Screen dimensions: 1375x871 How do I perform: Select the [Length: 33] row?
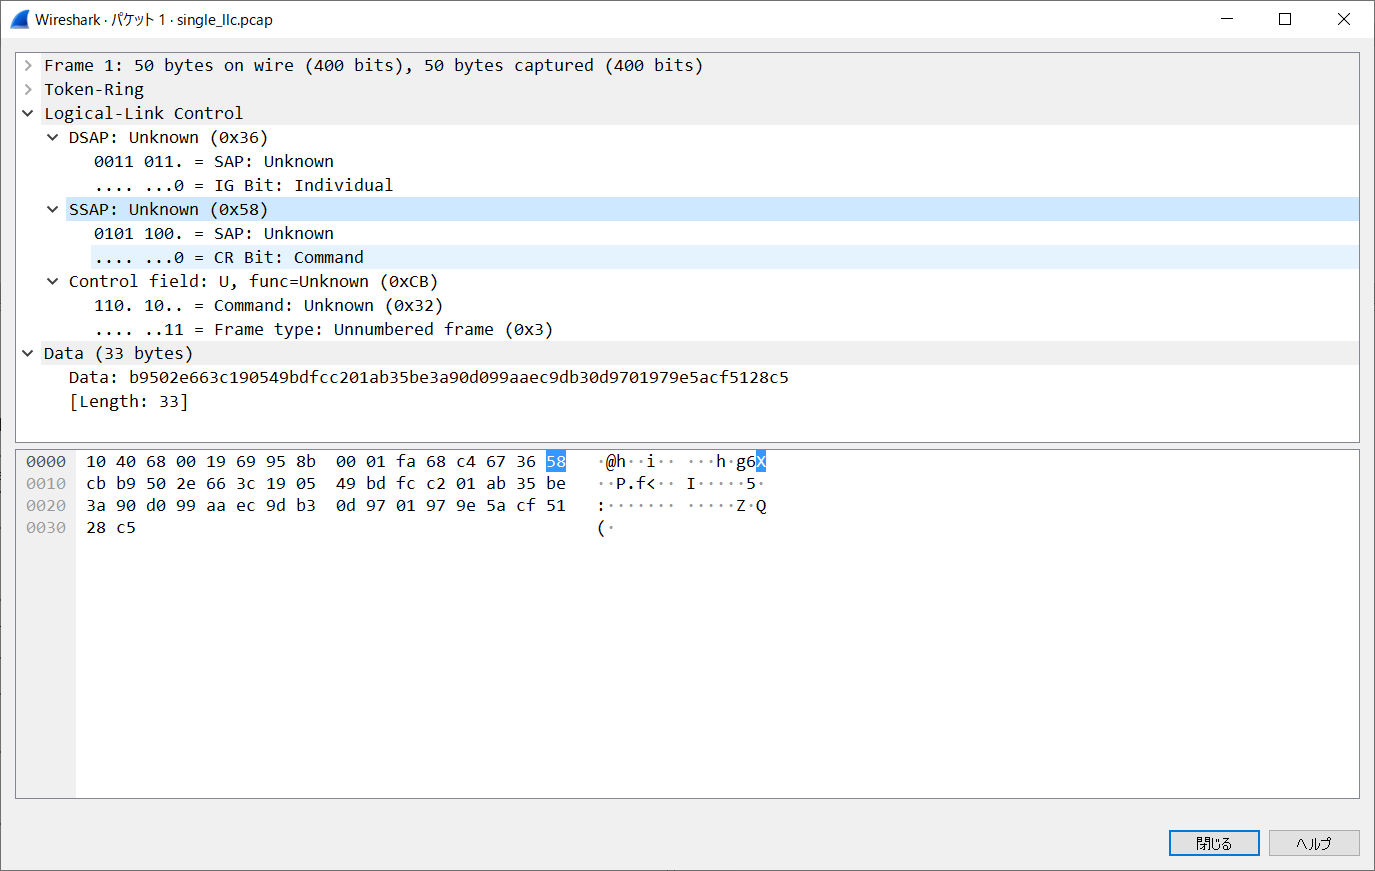[x=128, y=402]
